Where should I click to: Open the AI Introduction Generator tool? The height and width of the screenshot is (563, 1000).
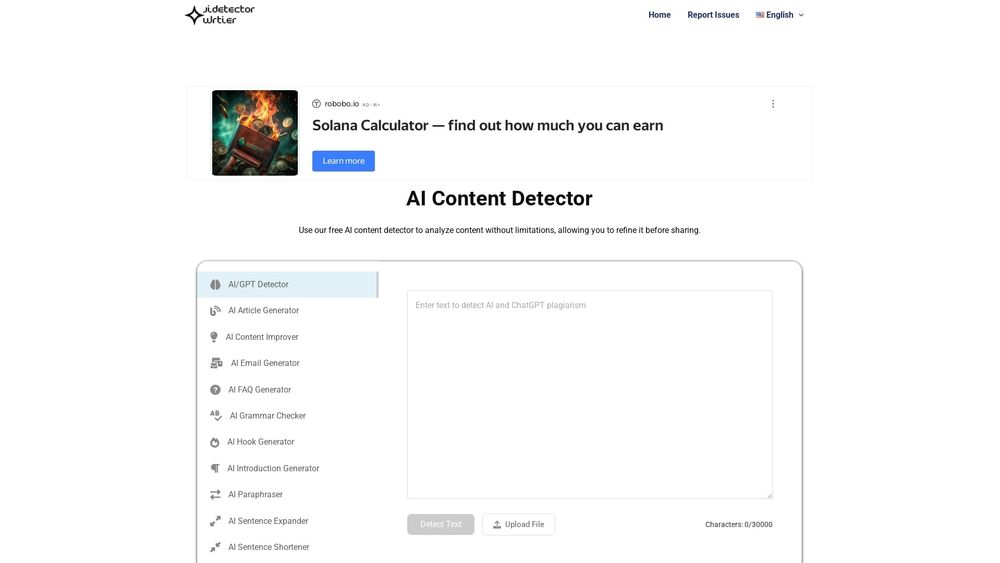coord(273,468)
